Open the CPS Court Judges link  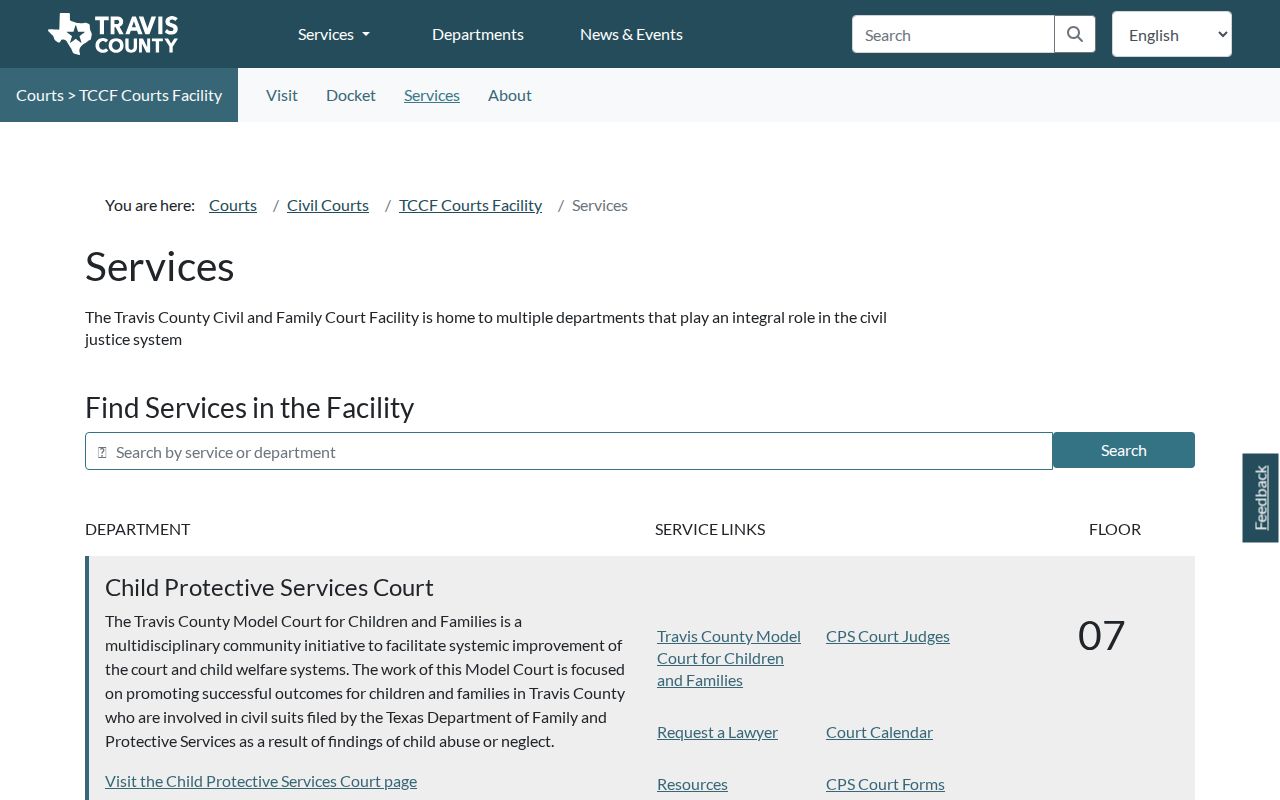(x=888, y=636)
